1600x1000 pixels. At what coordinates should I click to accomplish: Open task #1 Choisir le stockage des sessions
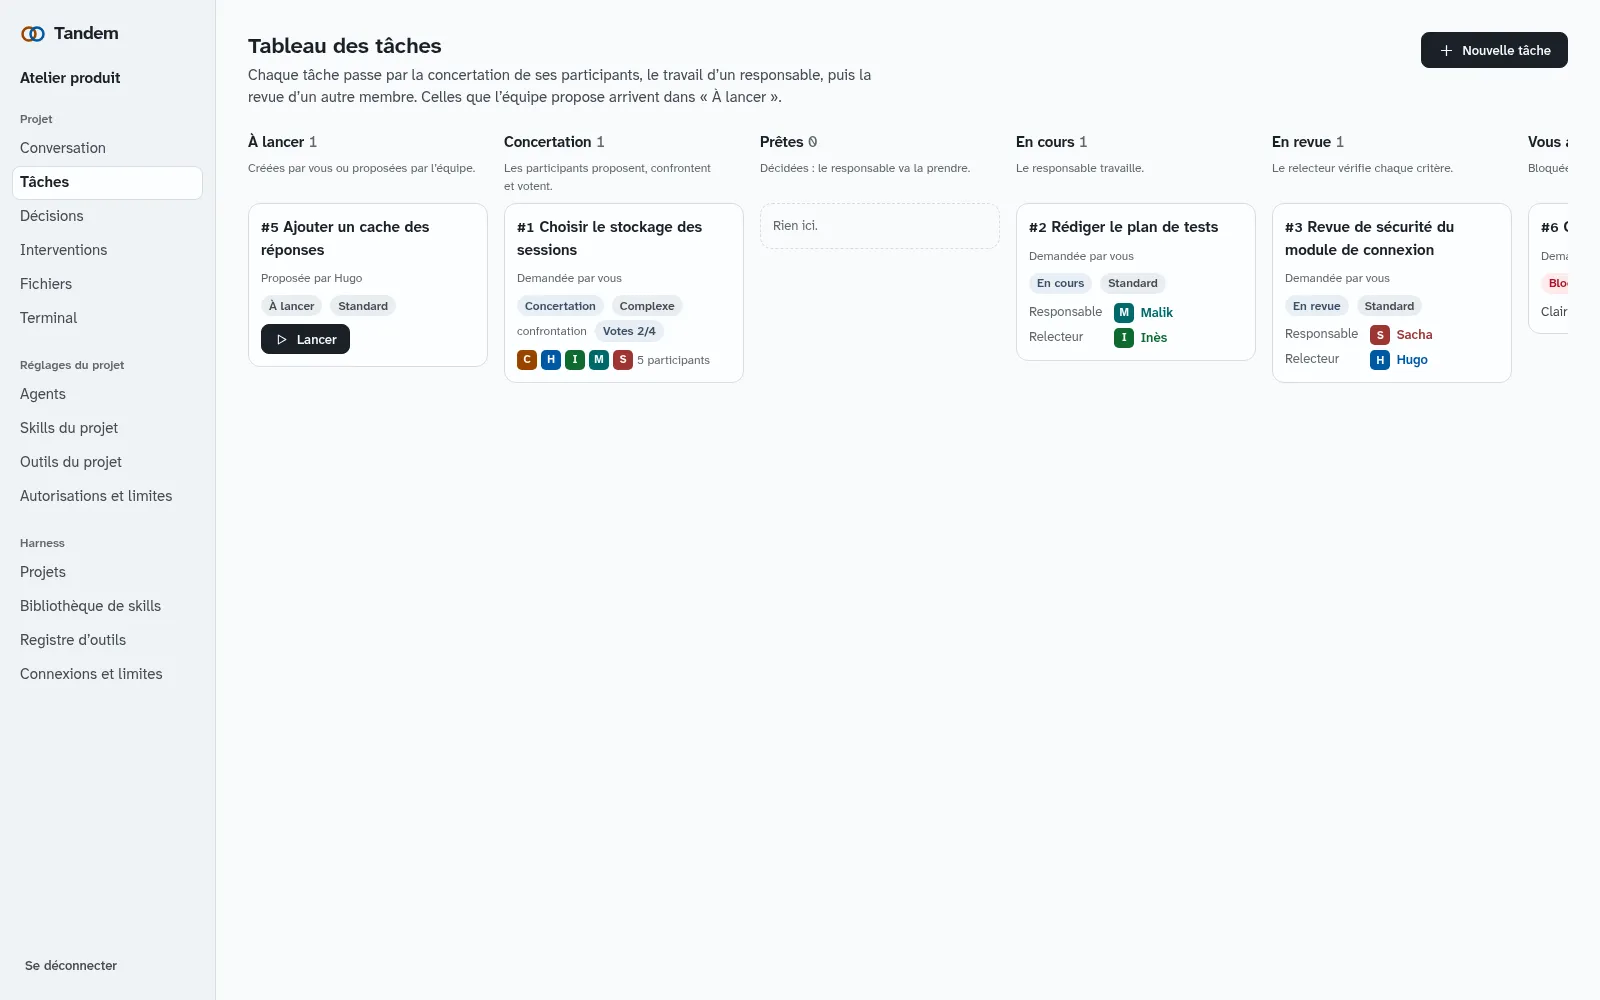609,238
